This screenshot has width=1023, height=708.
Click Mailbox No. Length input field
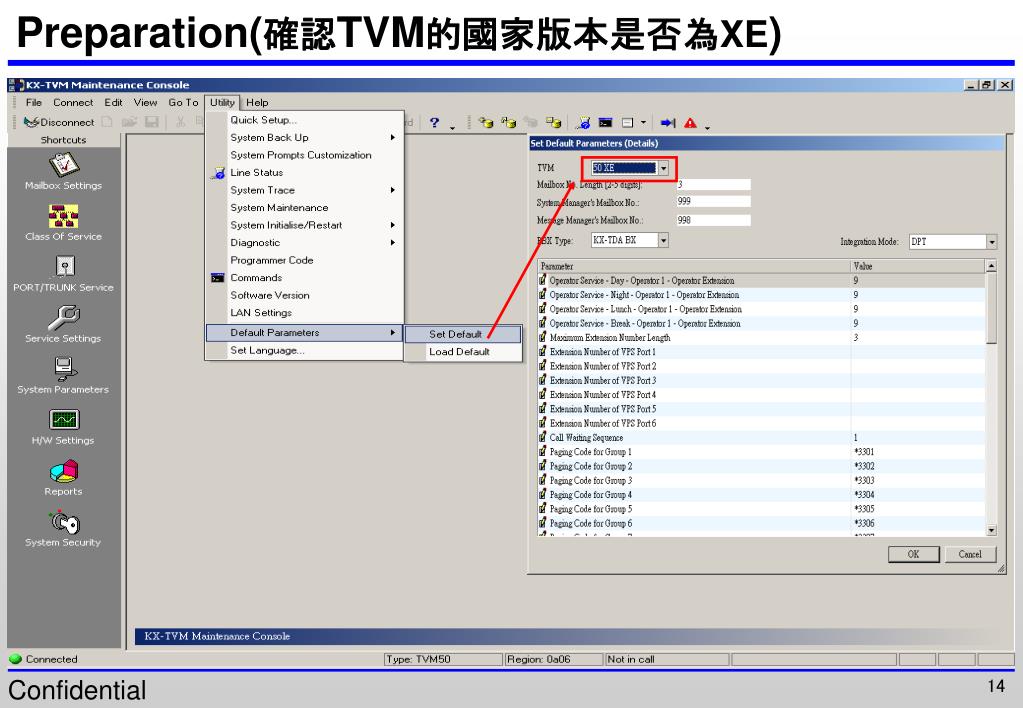pos(713,185)
